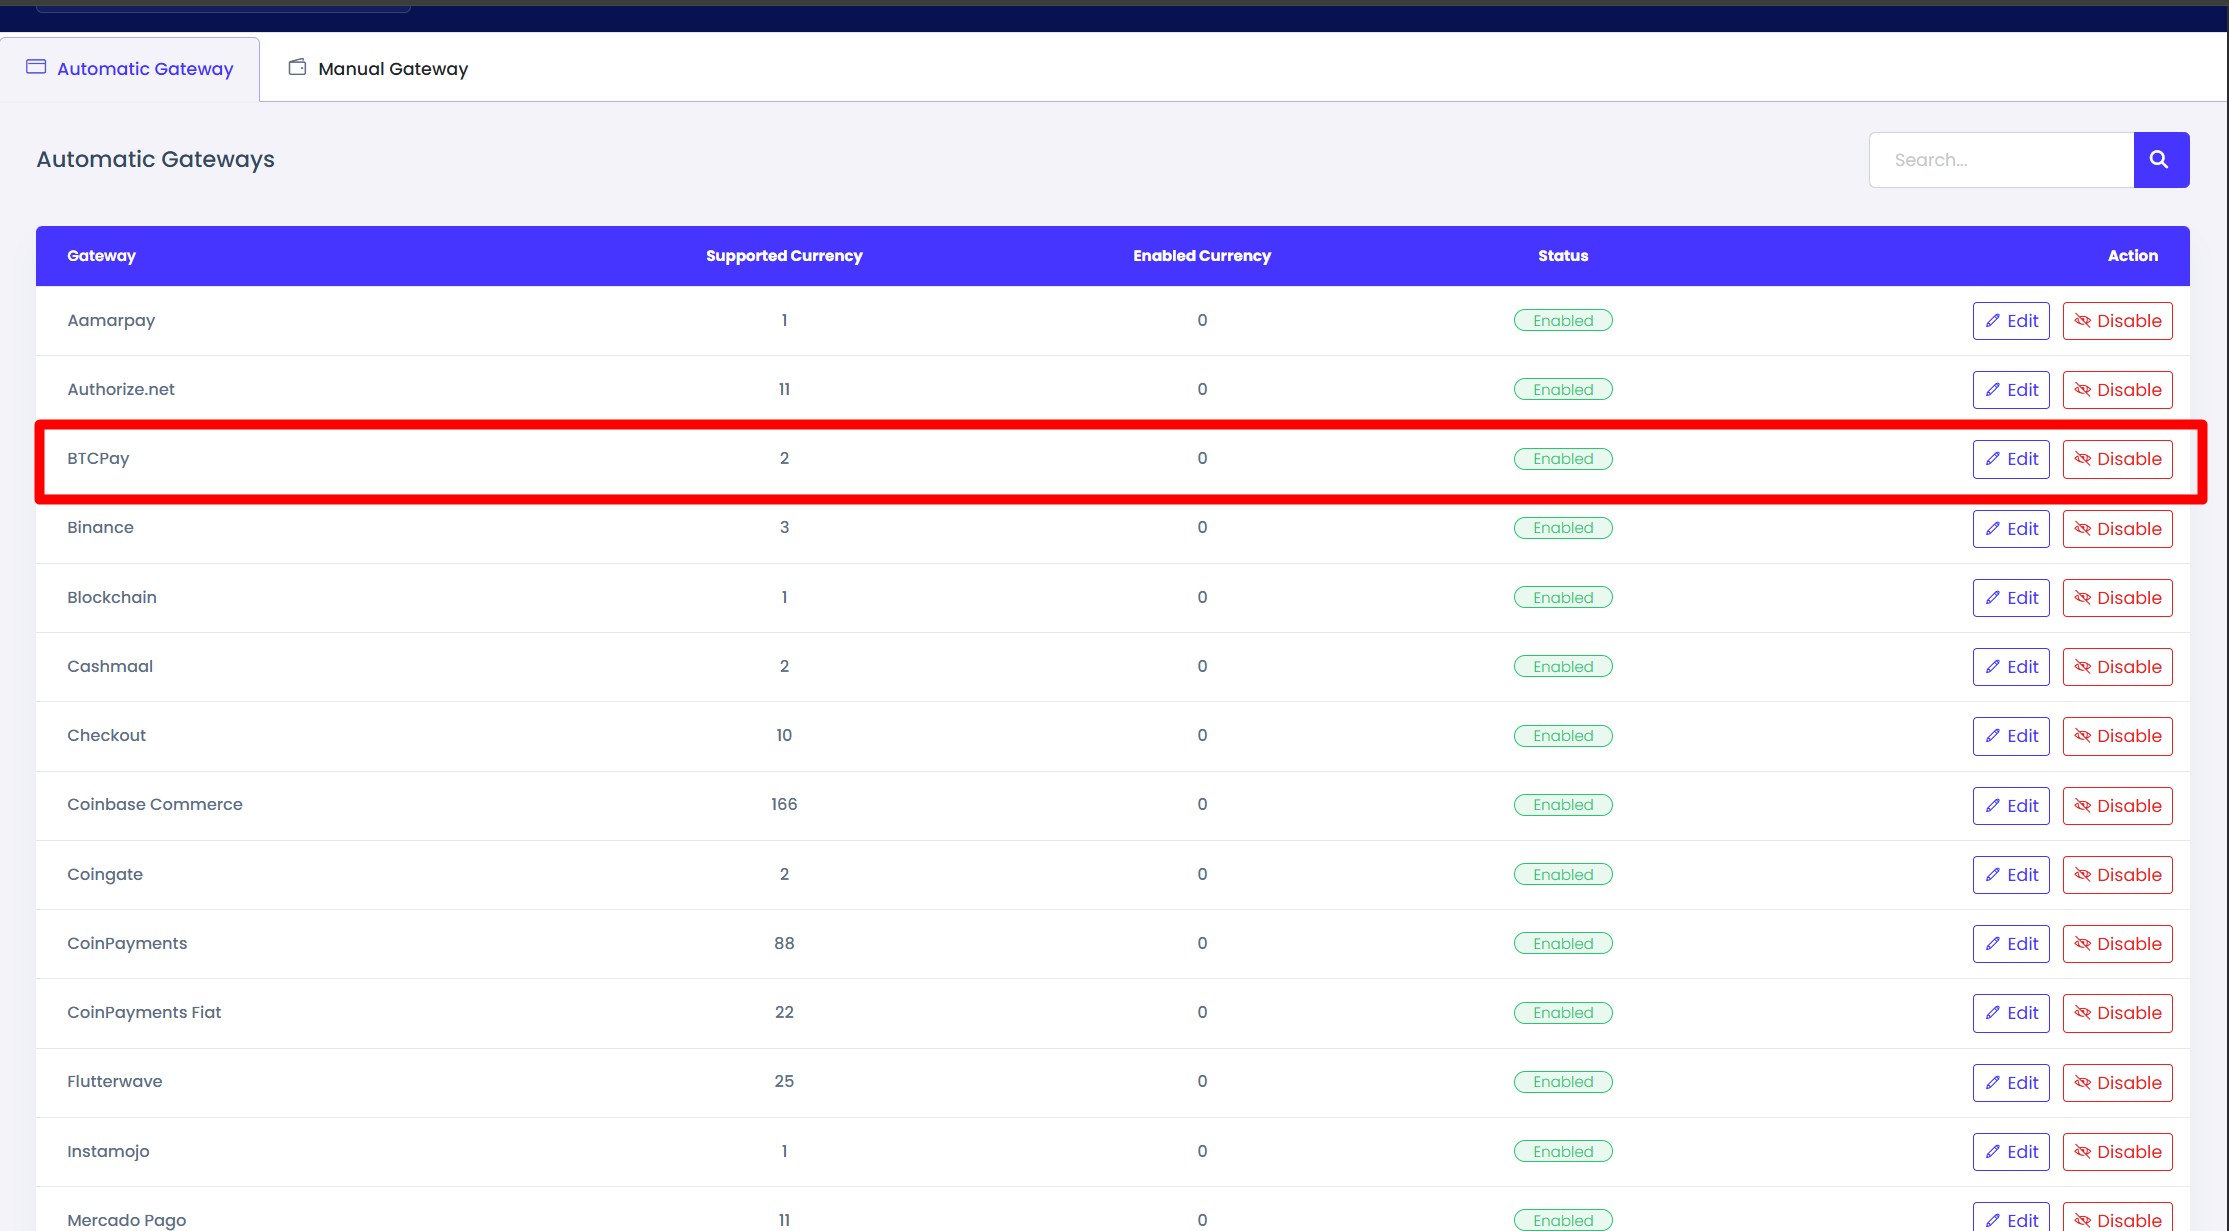The width and height of the screenshot is (2229, 1231).
Task: Click the BTCPay Enabled status badge
Action: pos(1563,459)
